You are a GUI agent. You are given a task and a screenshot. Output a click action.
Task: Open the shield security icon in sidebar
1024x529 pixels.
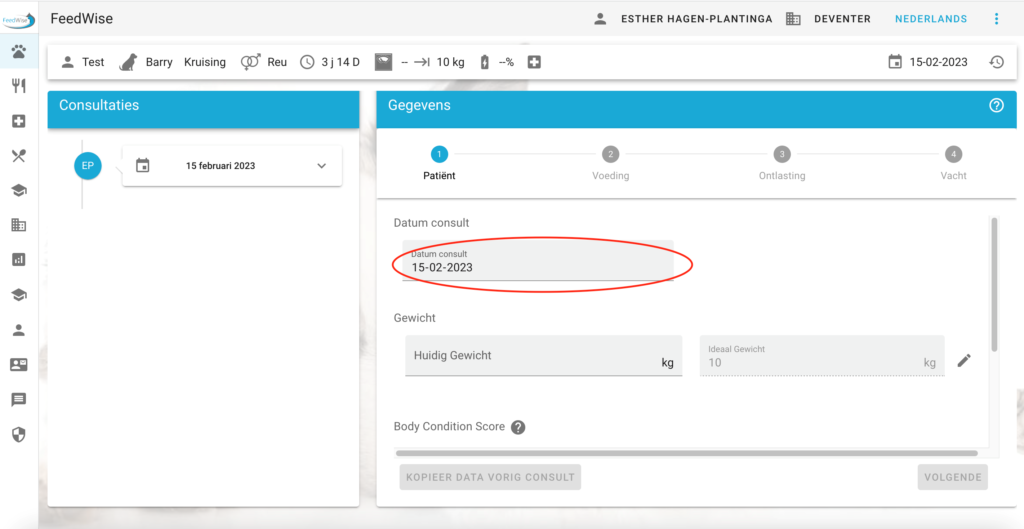[x=19, y=435]
